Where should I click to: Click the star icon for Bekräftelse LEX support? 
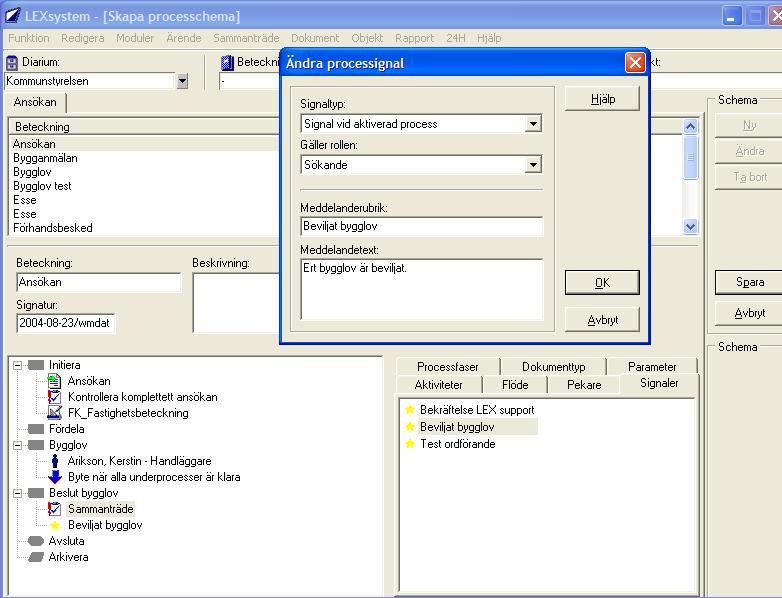[410, 409]
